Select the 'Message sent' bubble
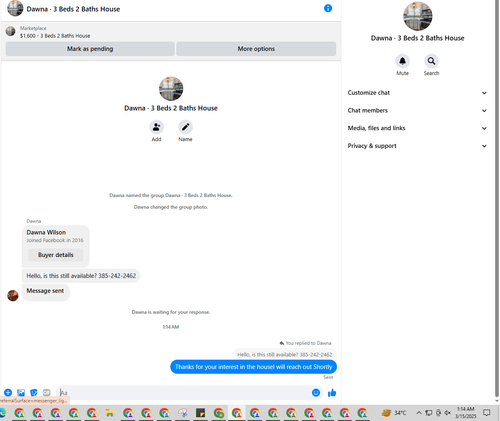Image resolution: width=500 pixels, height=421 pixels. (x=45, y=291)
